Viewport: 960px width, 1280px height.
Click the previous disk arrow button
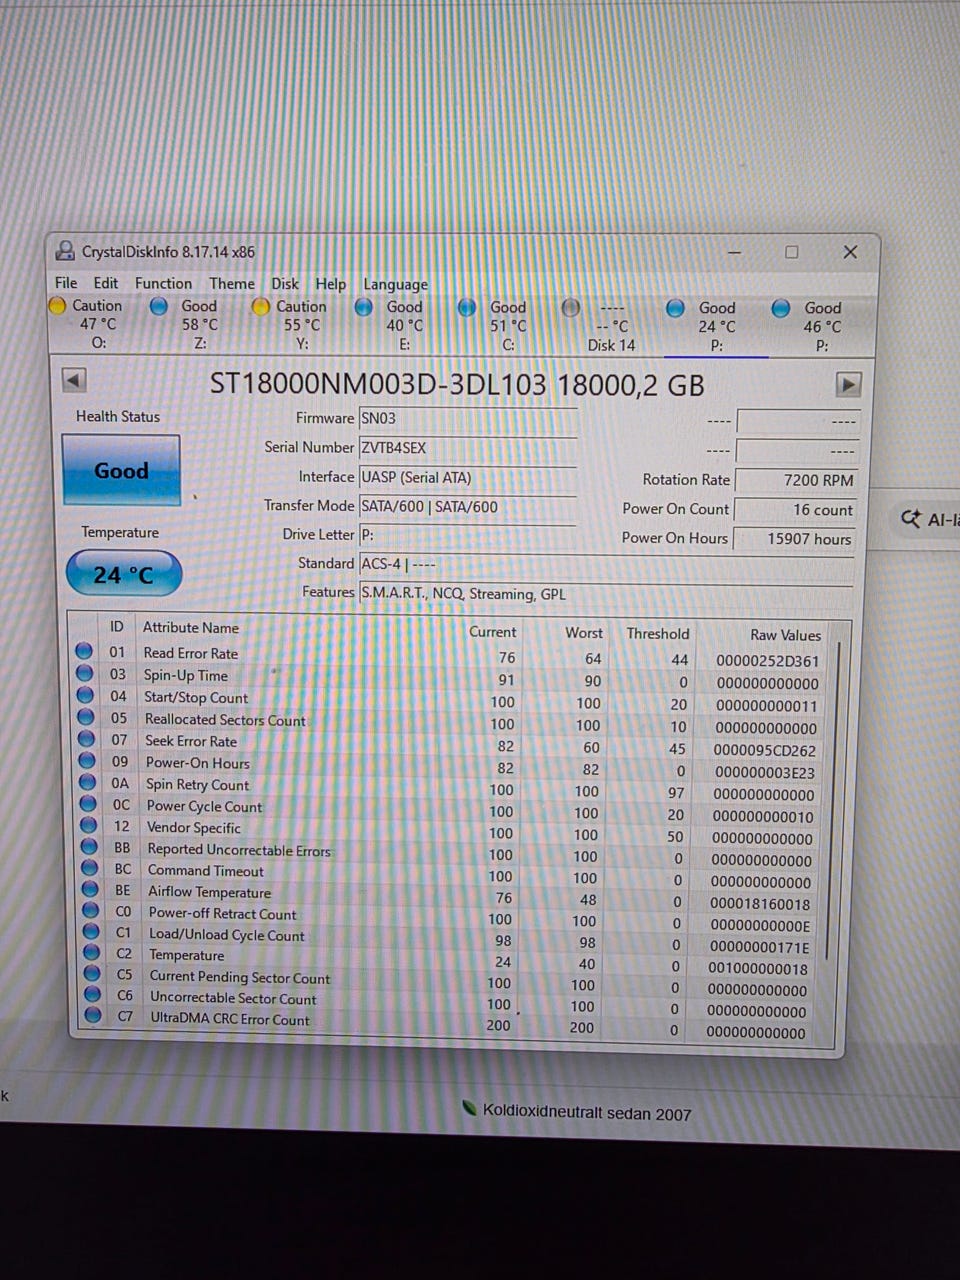pos(74,380)
